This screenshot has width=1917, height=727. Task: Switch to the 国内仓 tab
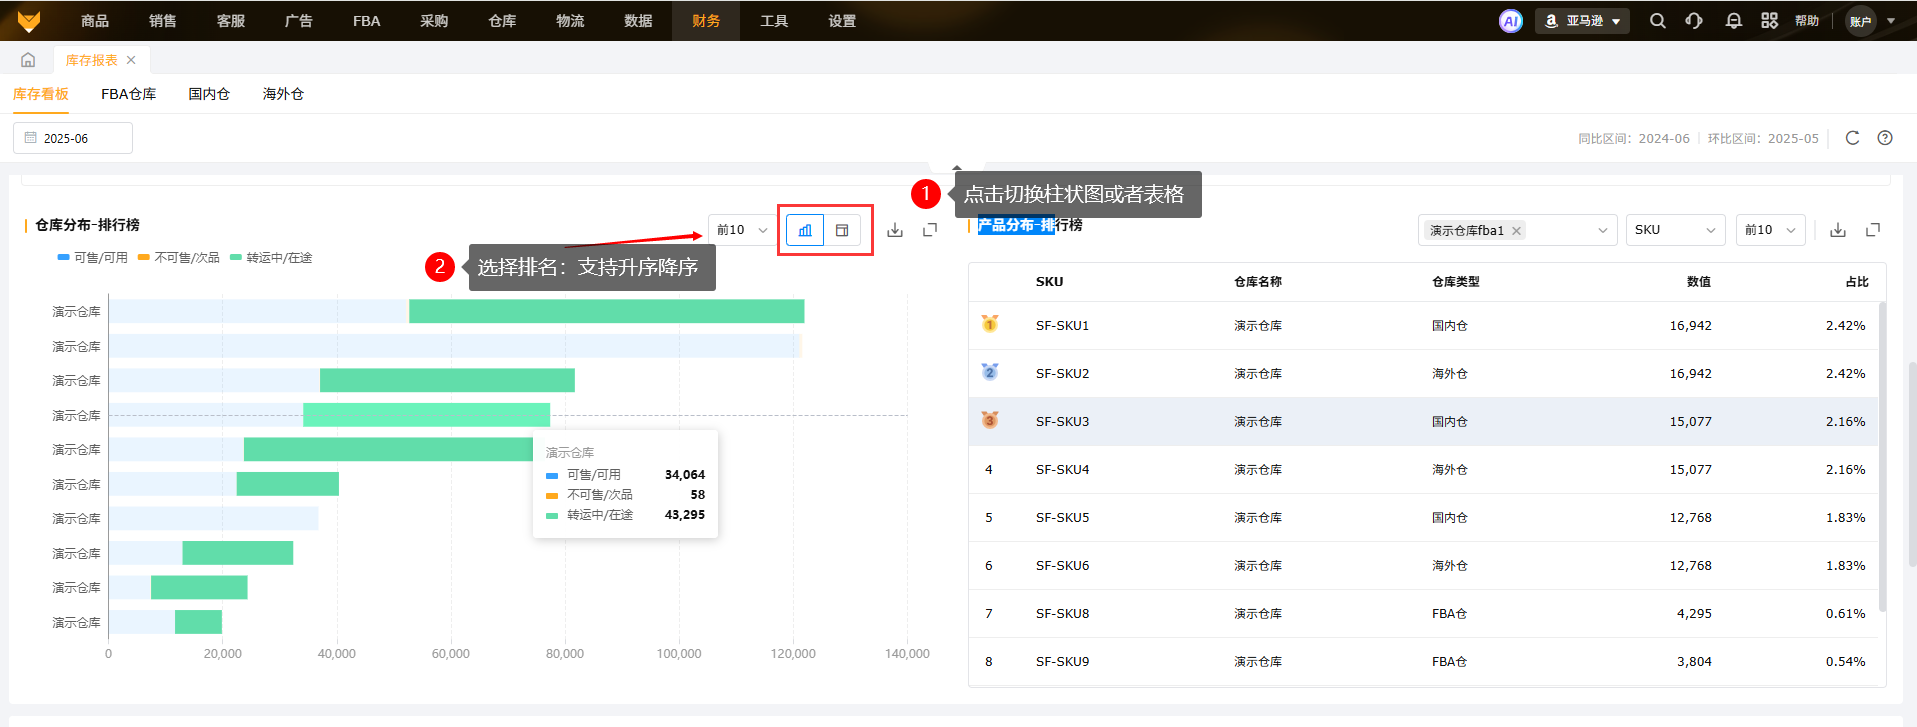(x=209, y=94)
